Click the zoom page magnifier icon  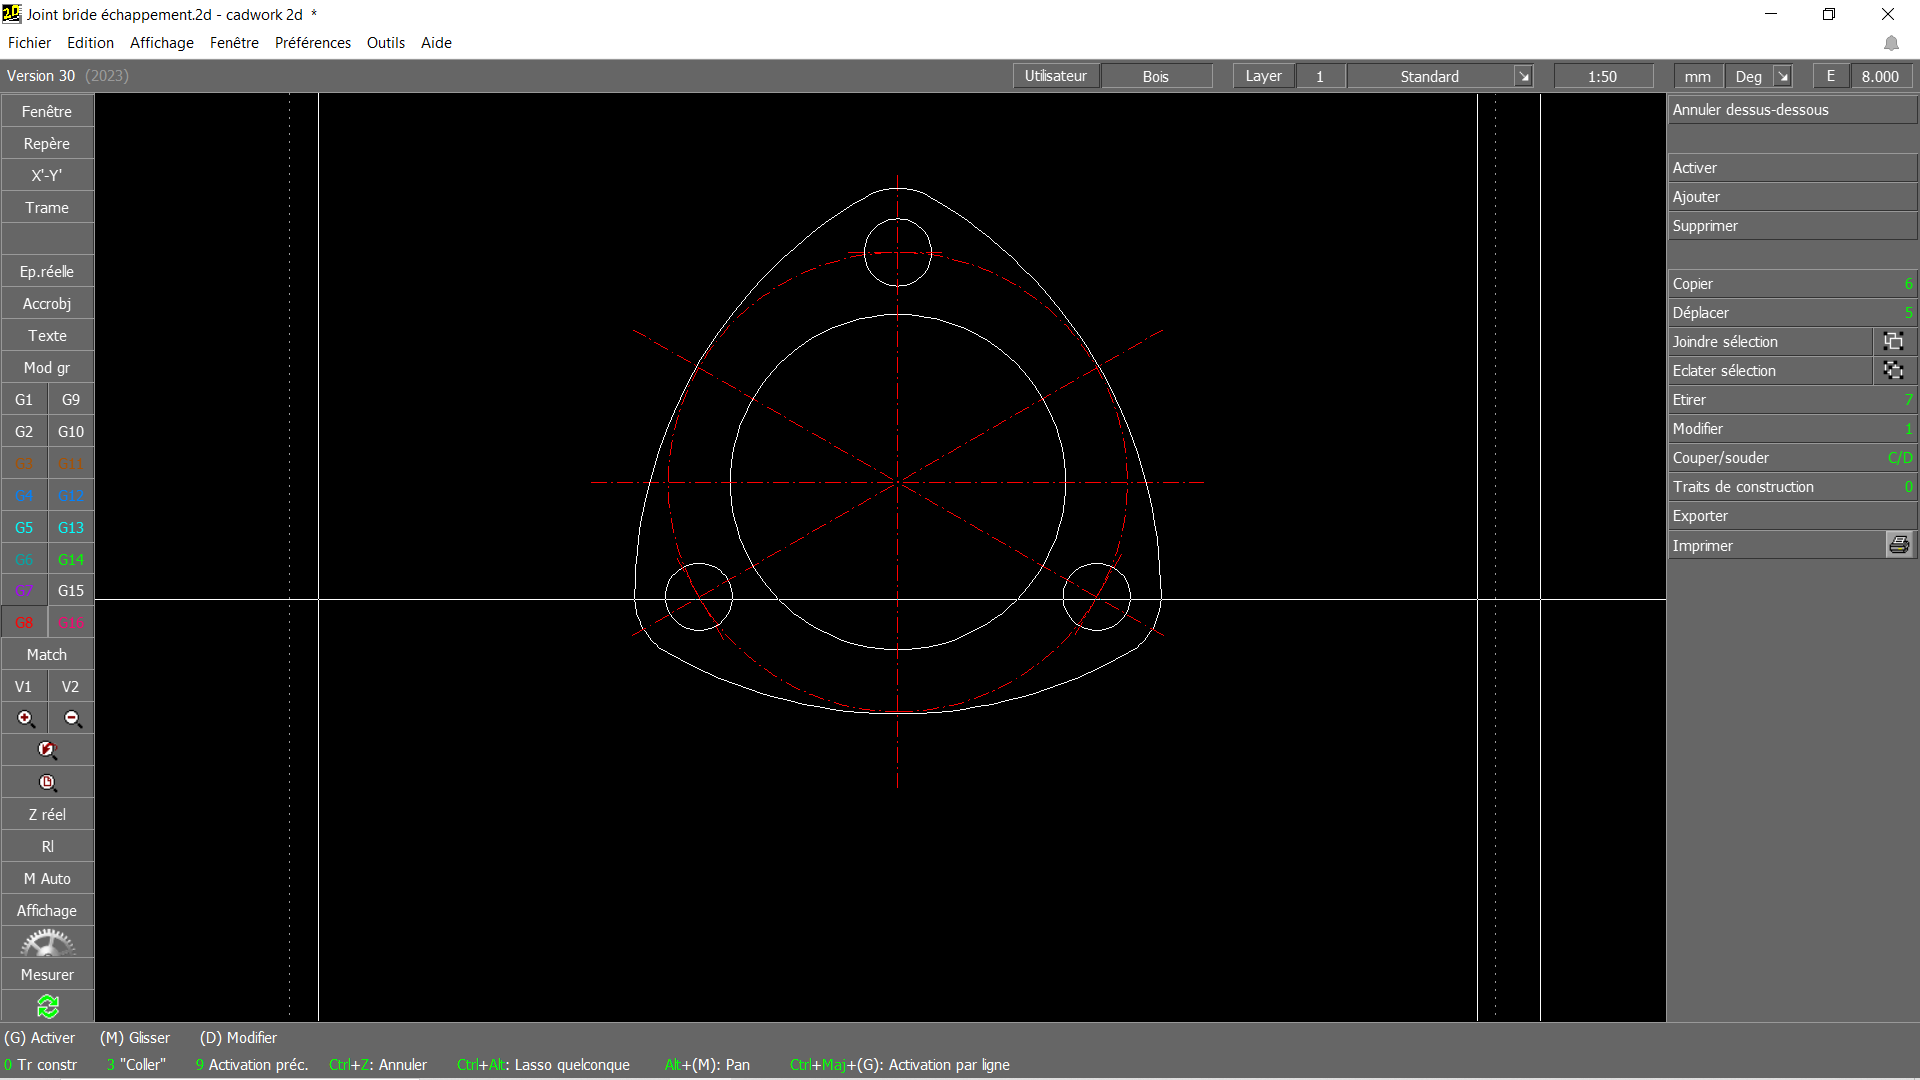click(x=47, y=782)
